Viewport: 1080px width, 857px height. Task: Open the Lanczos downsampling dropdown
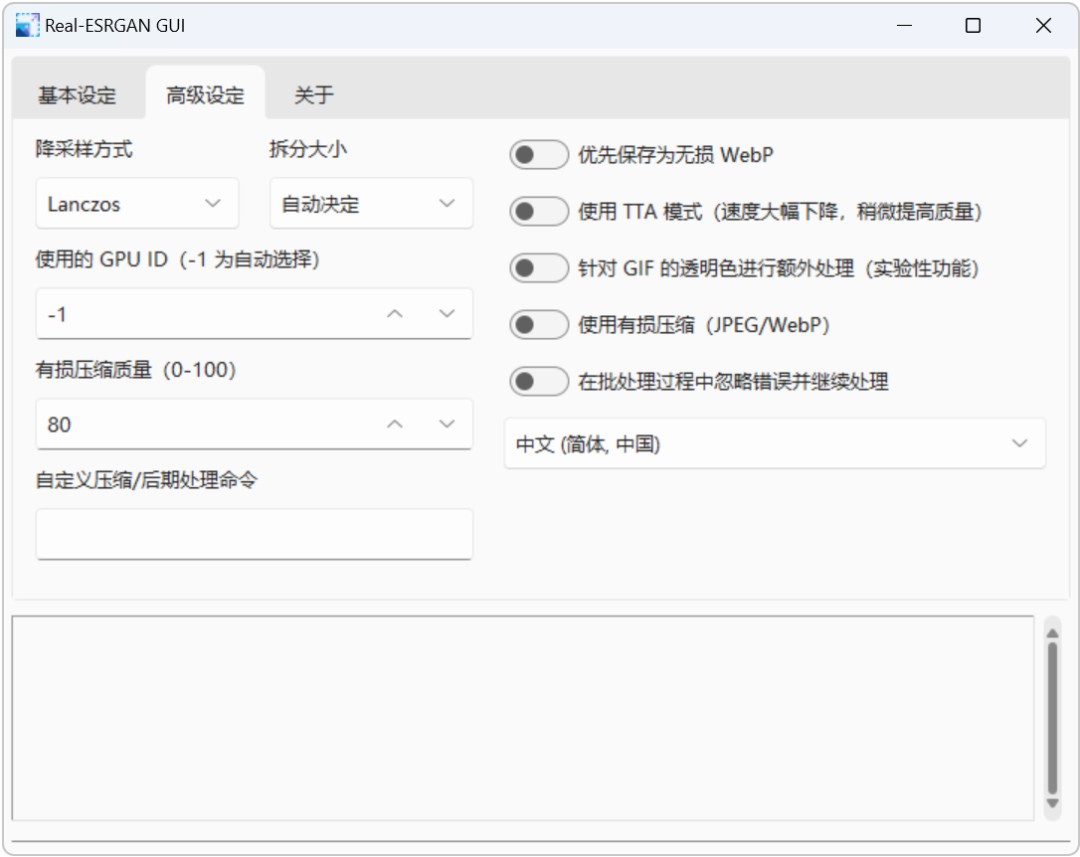coord(137,203)
